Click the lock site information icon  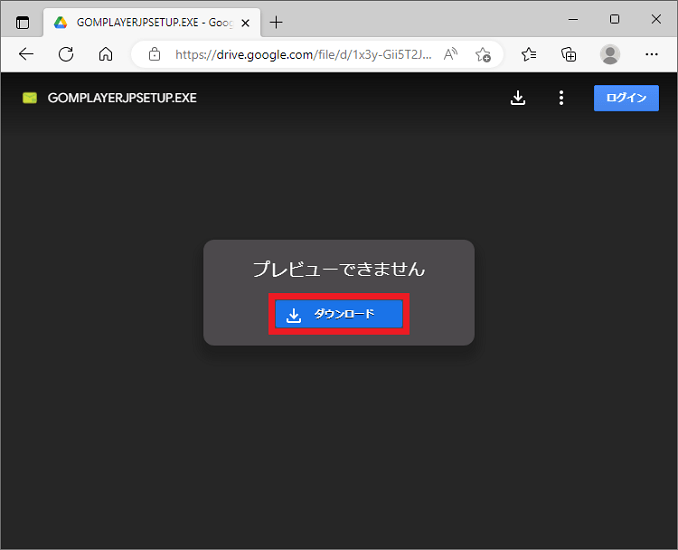[154, 54]
